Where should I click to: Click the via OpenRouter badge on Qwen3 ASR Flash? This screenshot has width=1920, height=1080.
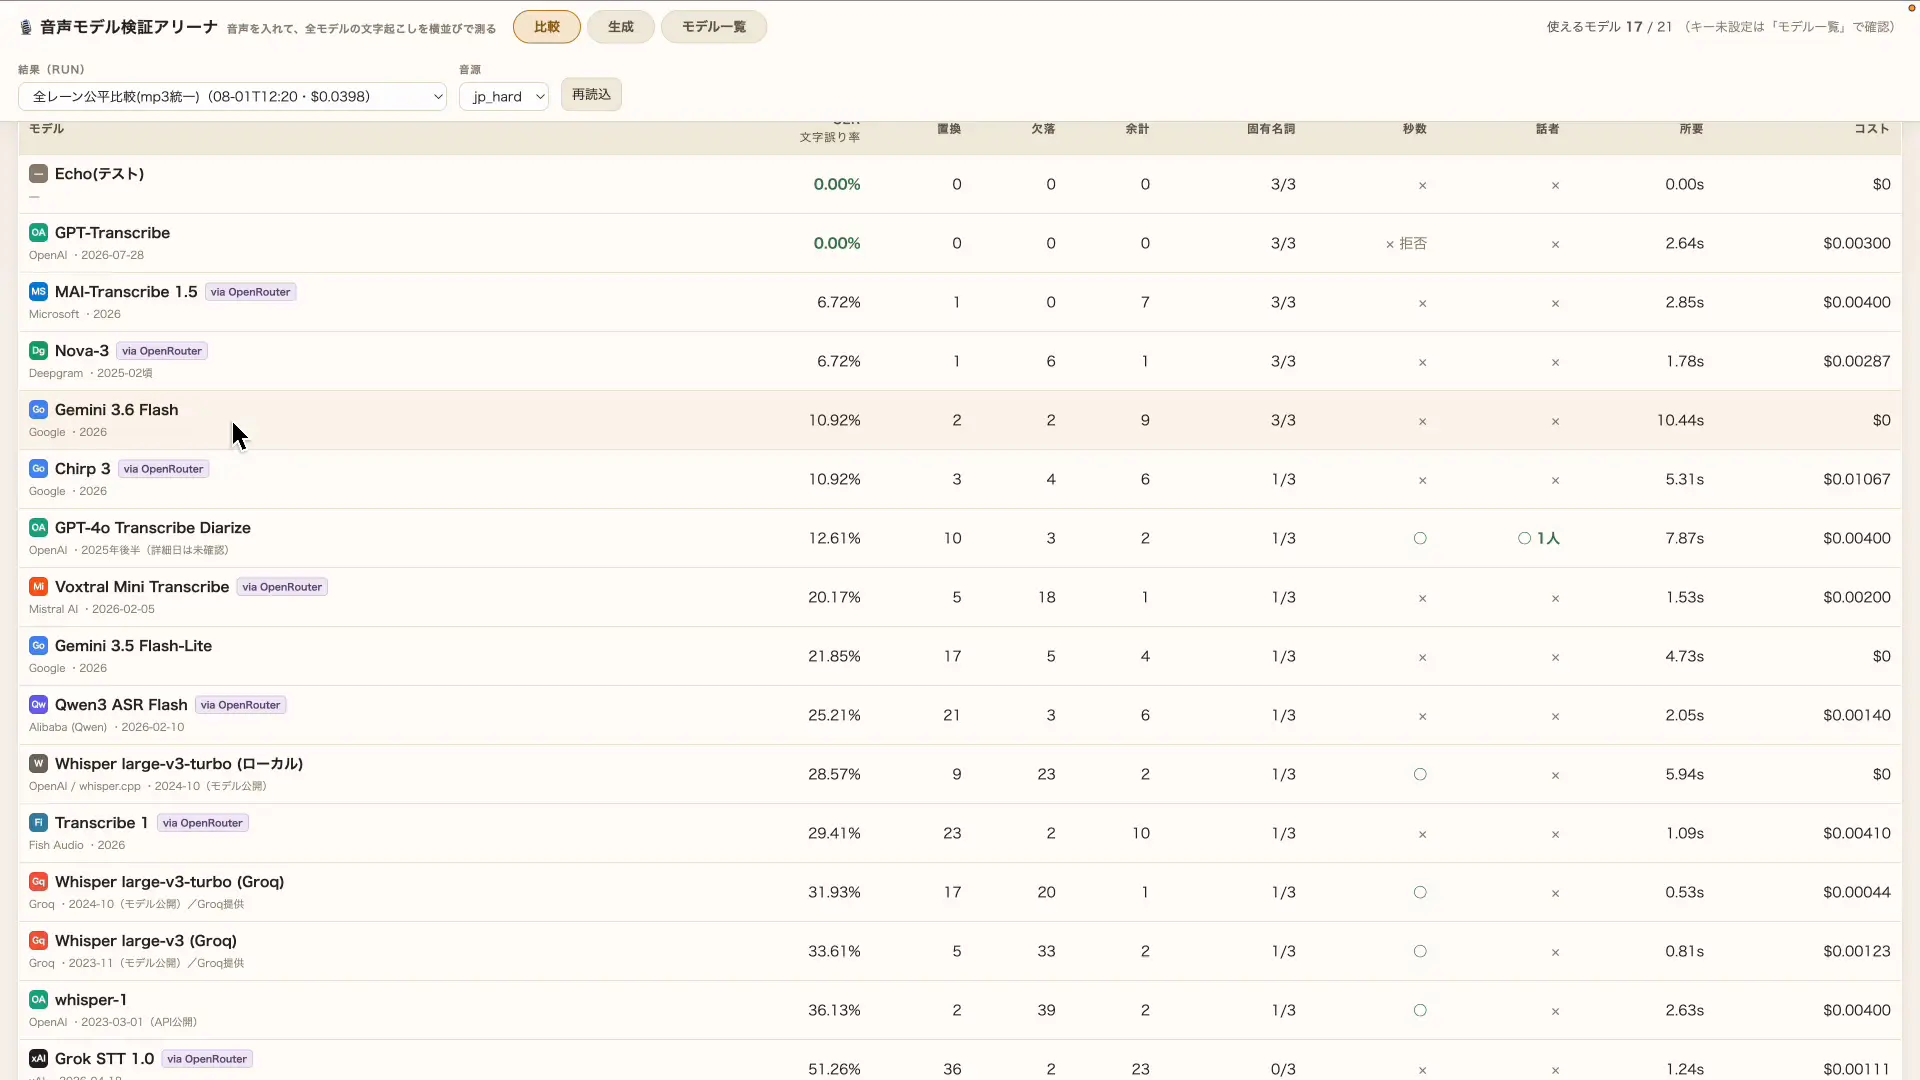[241, 705]
